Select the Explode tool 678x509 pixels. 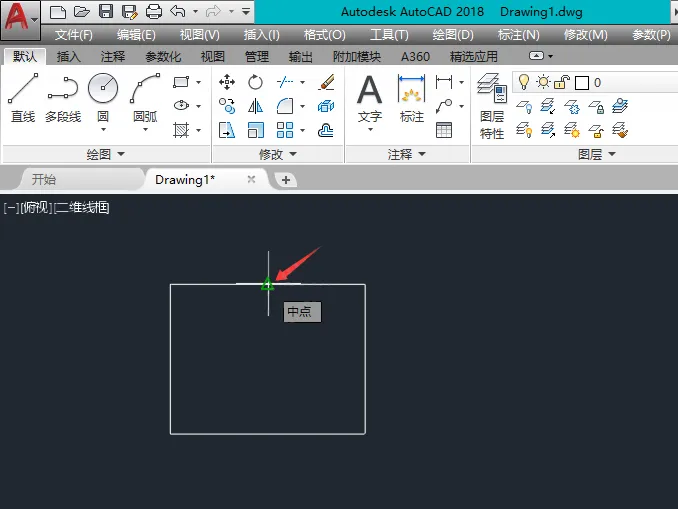[x=326, y=106]
